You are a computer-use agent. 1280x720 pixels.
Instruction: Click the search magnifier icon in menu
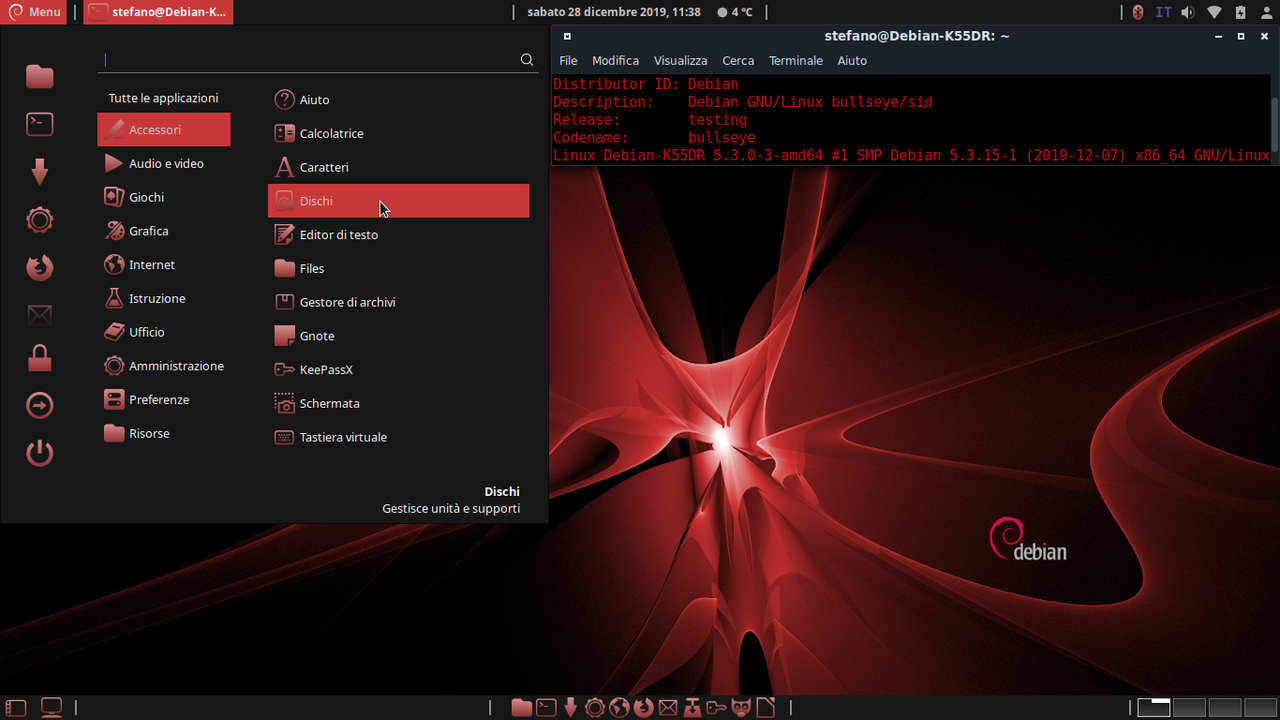(x=527, y=60)
